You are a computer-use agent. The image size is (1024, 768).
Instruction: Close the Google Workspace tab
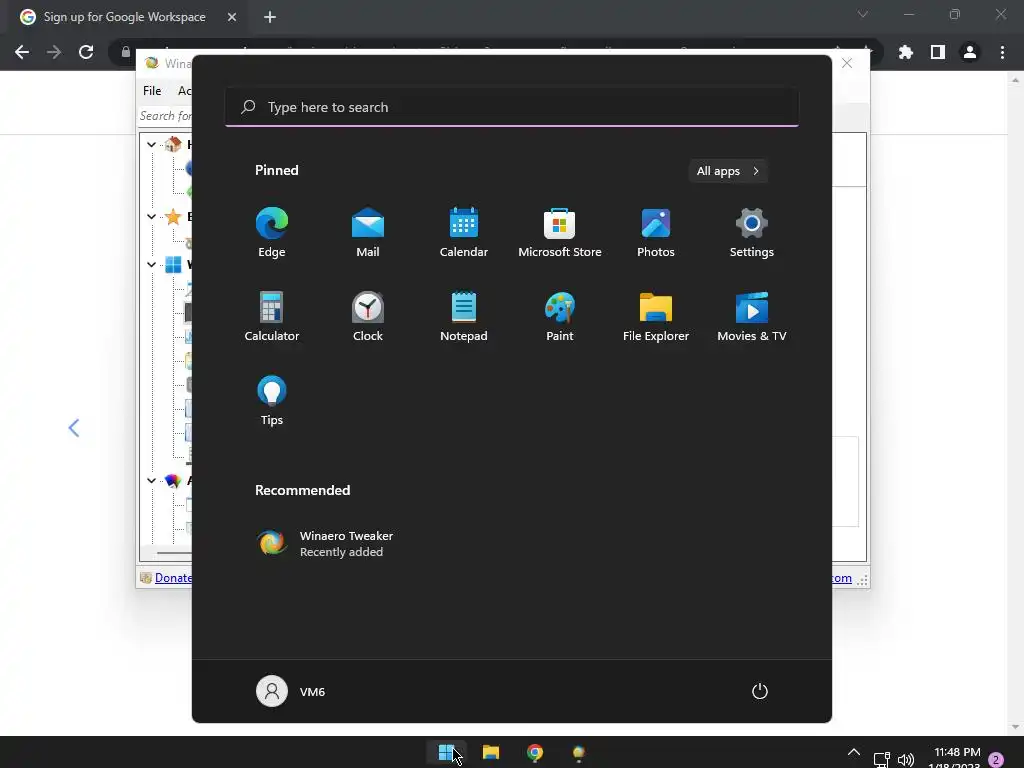[232, 17]
